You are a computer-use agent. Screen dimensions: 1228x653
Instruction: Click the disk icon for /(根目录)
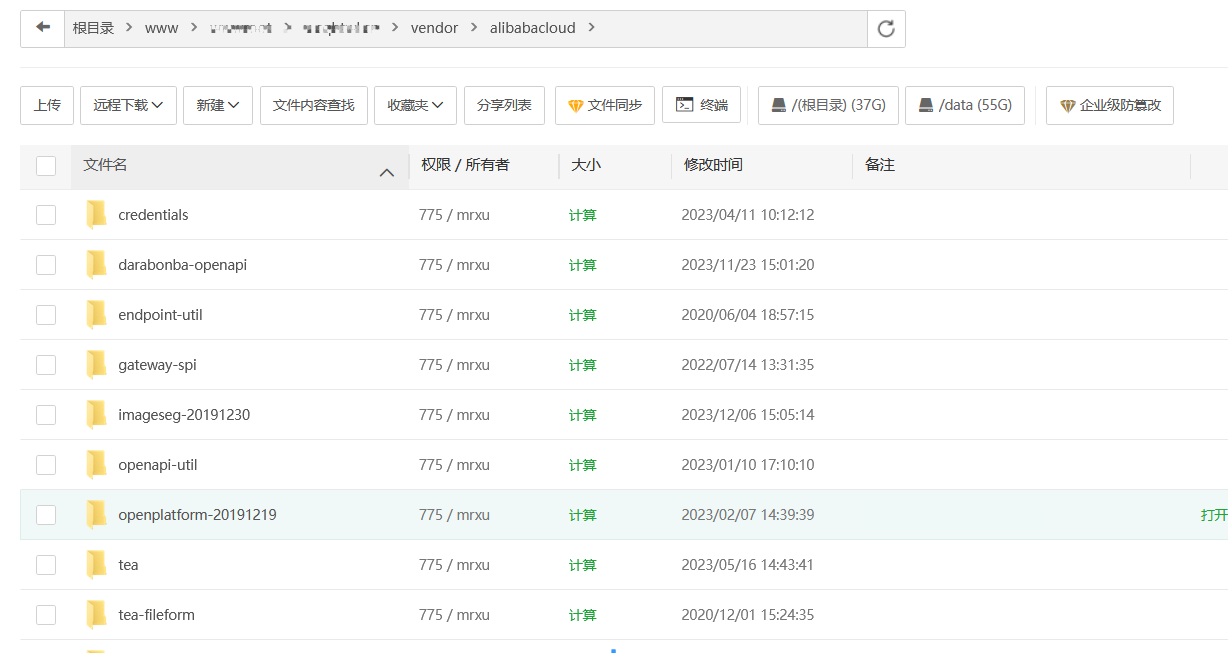[x=778, y=105]
